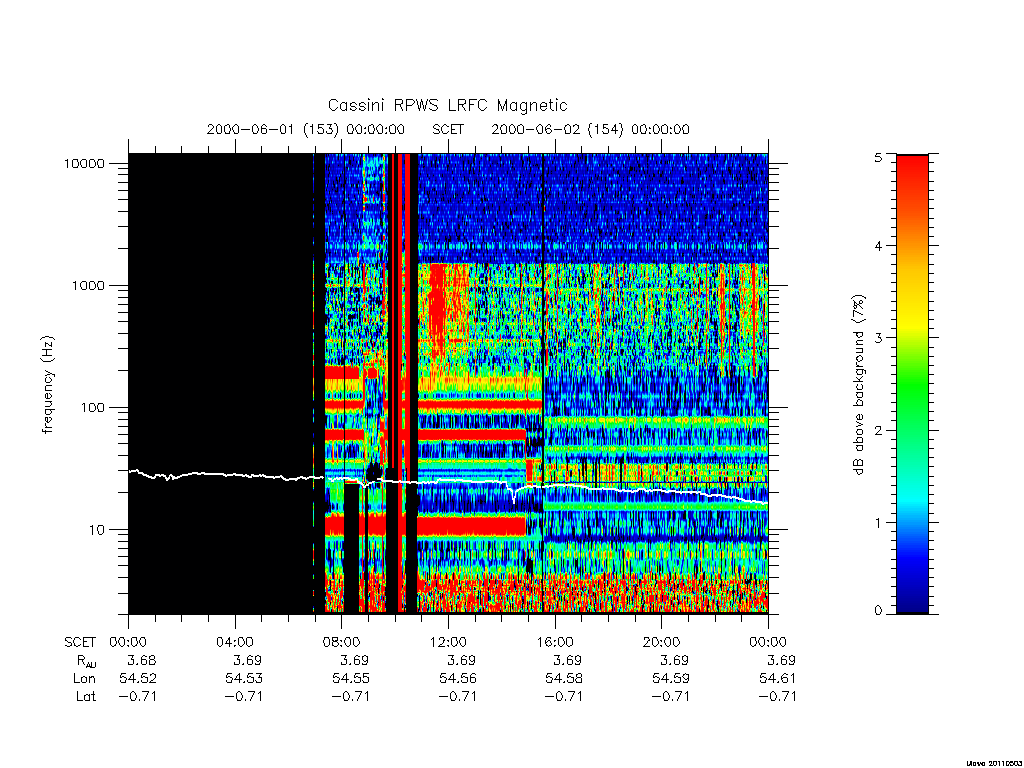Click the "Cassini RPWS LRFC Magnetic" title
This screenshot has height=768, width=1024.
coord(447,105)
